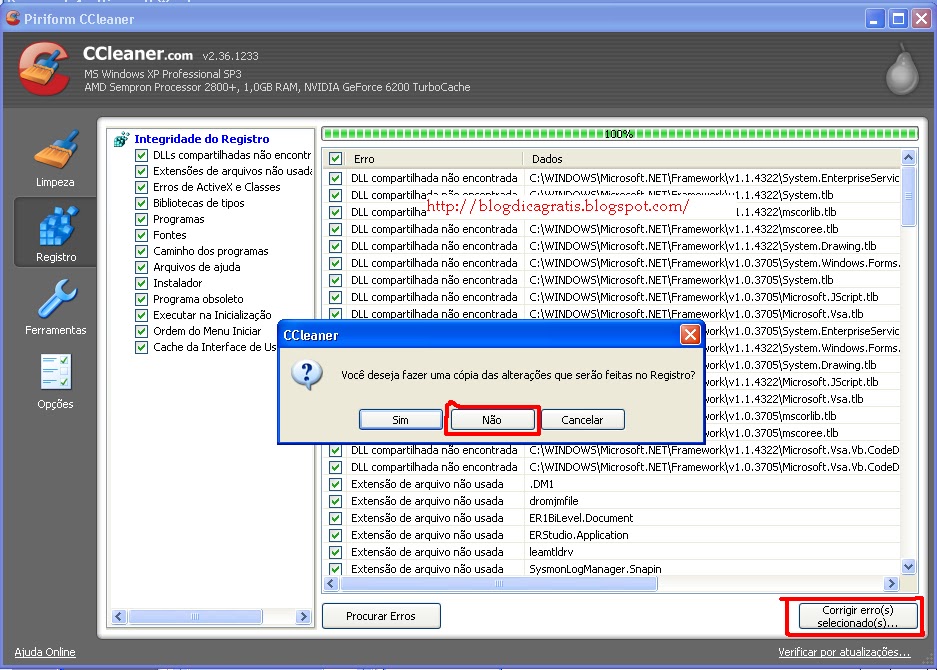Click Sim to back up registry
Image resolution: width=937 pixels, height=670 pixels.
pyautogui.click(x=400, y=420)
